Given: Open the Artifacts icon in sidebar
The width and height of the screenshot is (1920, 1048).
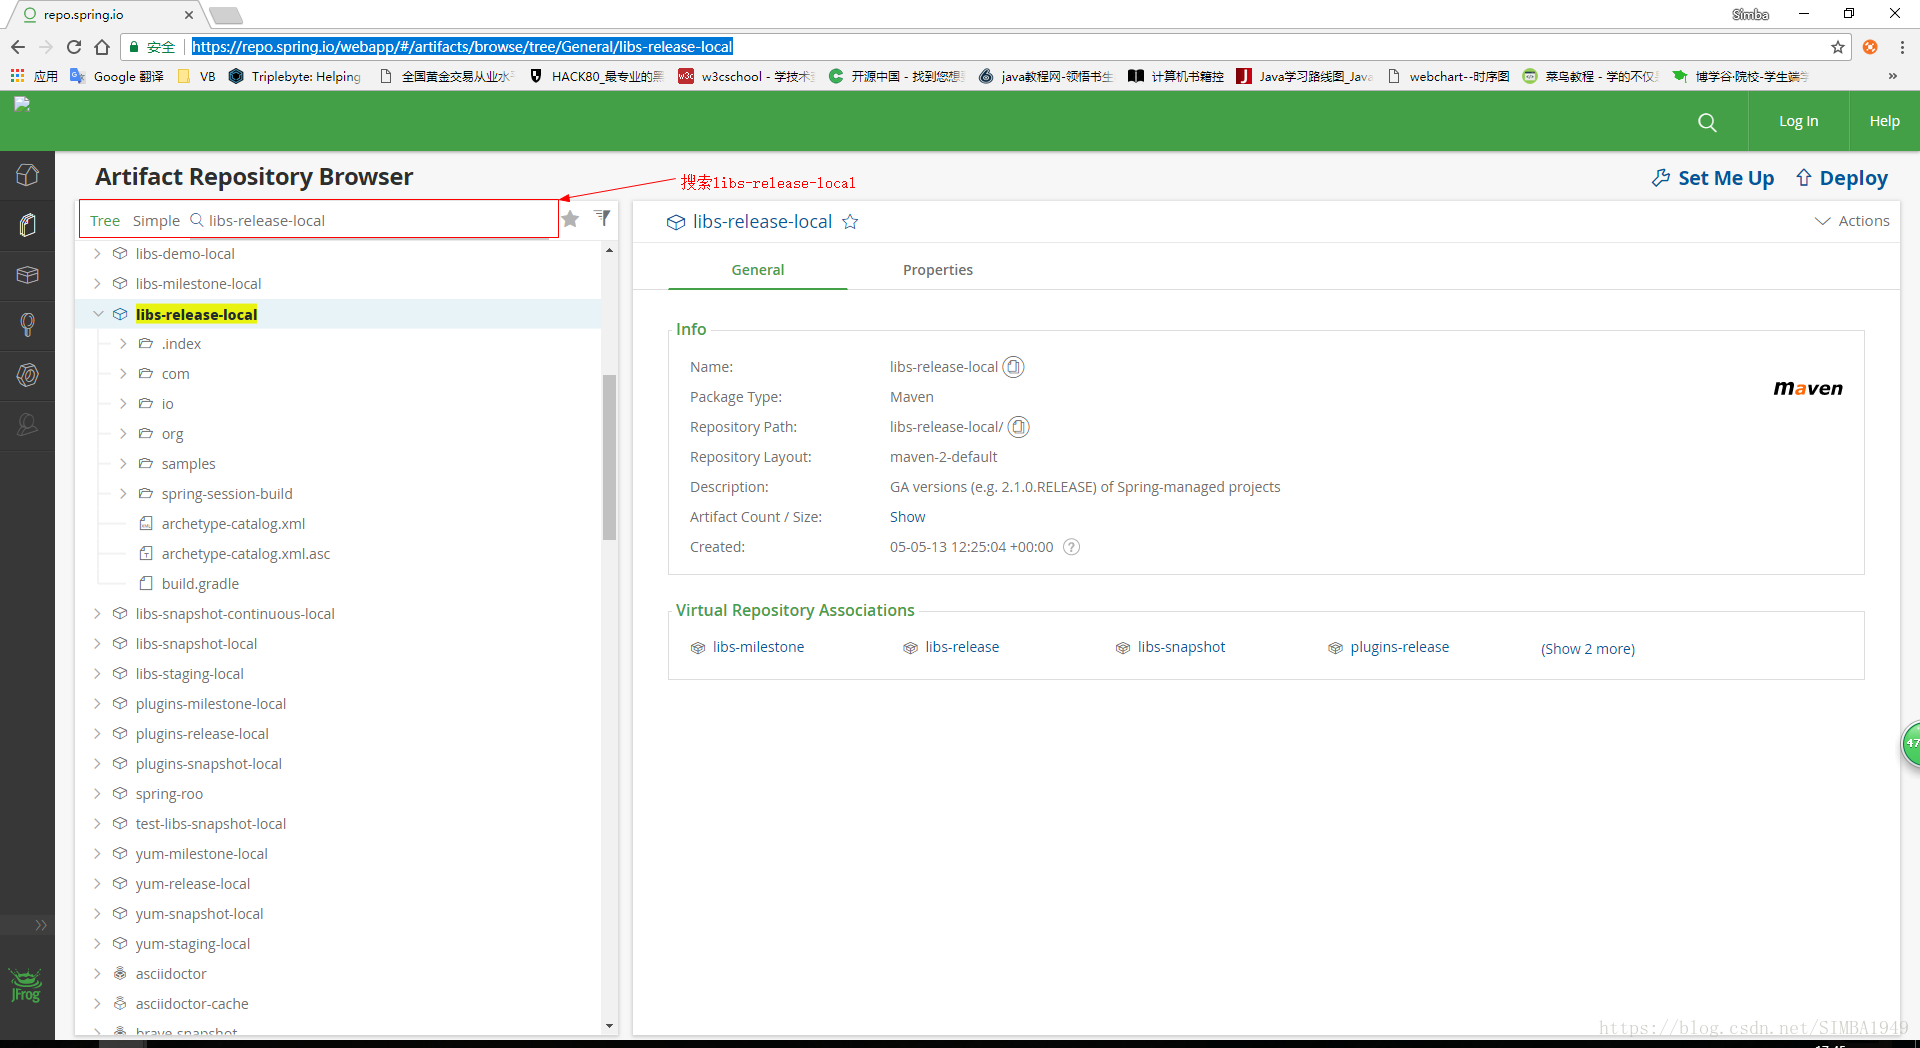Looking at the screenshot, I should tap(27, 225).
